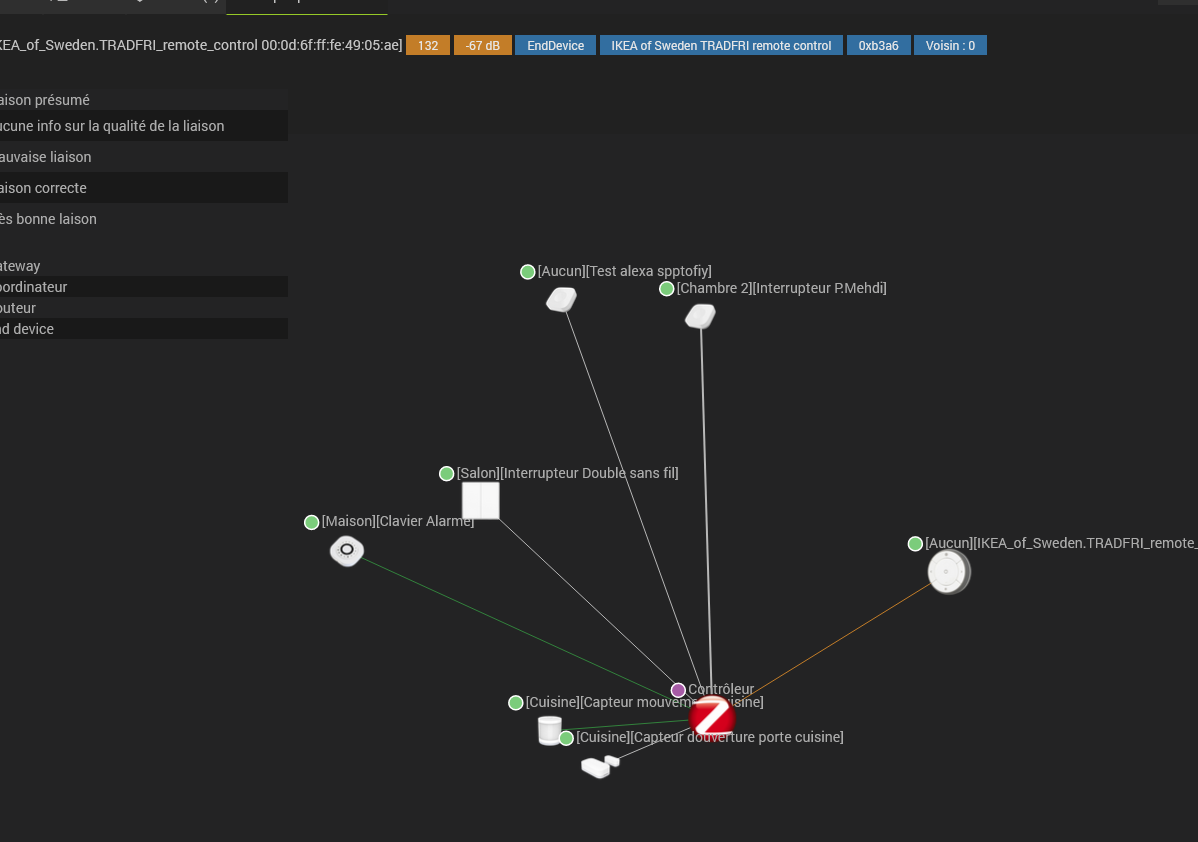Click green dot beside Interrupteur Double sans fil

pyautogui.click(x=446, y=474)
